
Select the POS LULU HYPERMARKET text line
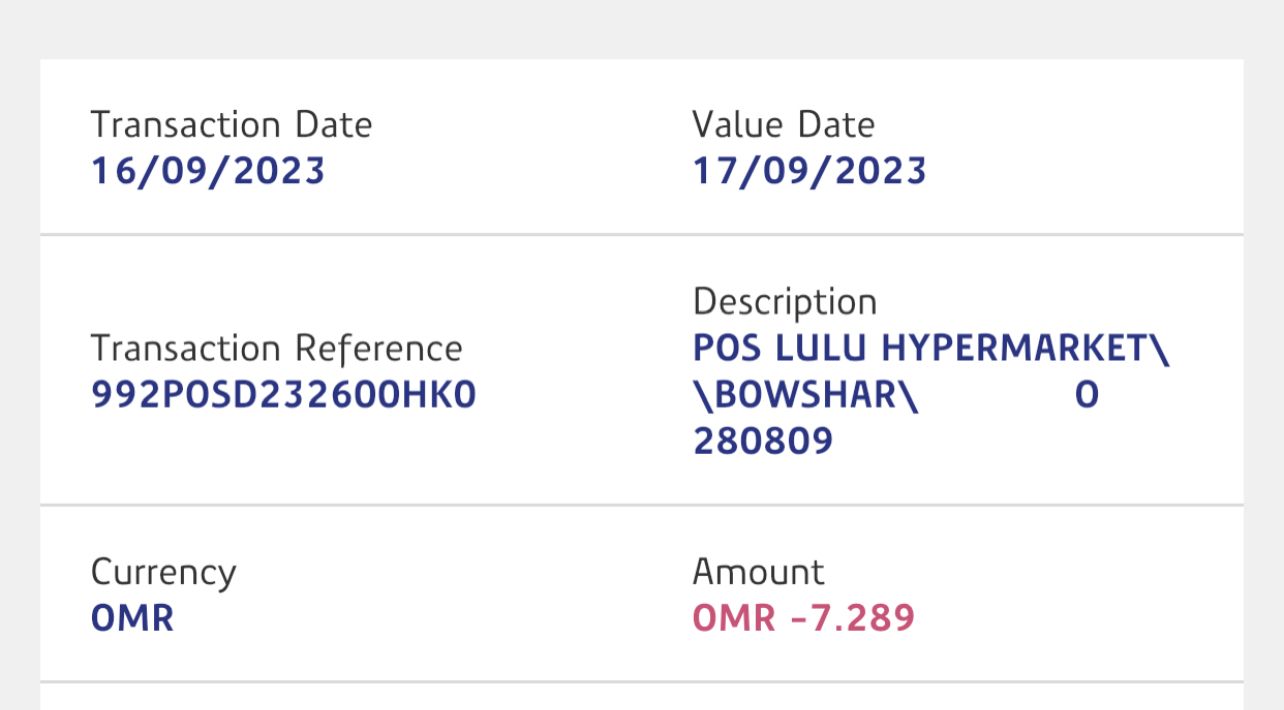pyautogui.click(x=930, y=348)
